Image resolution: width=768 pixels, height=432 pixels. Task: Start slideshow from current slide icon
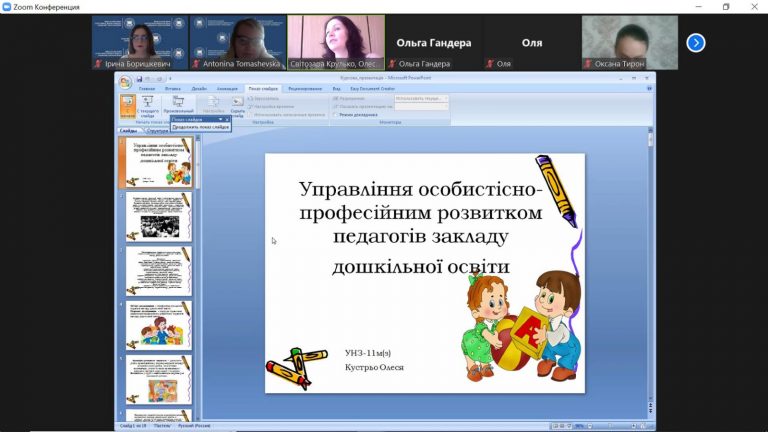pos(147,106)
